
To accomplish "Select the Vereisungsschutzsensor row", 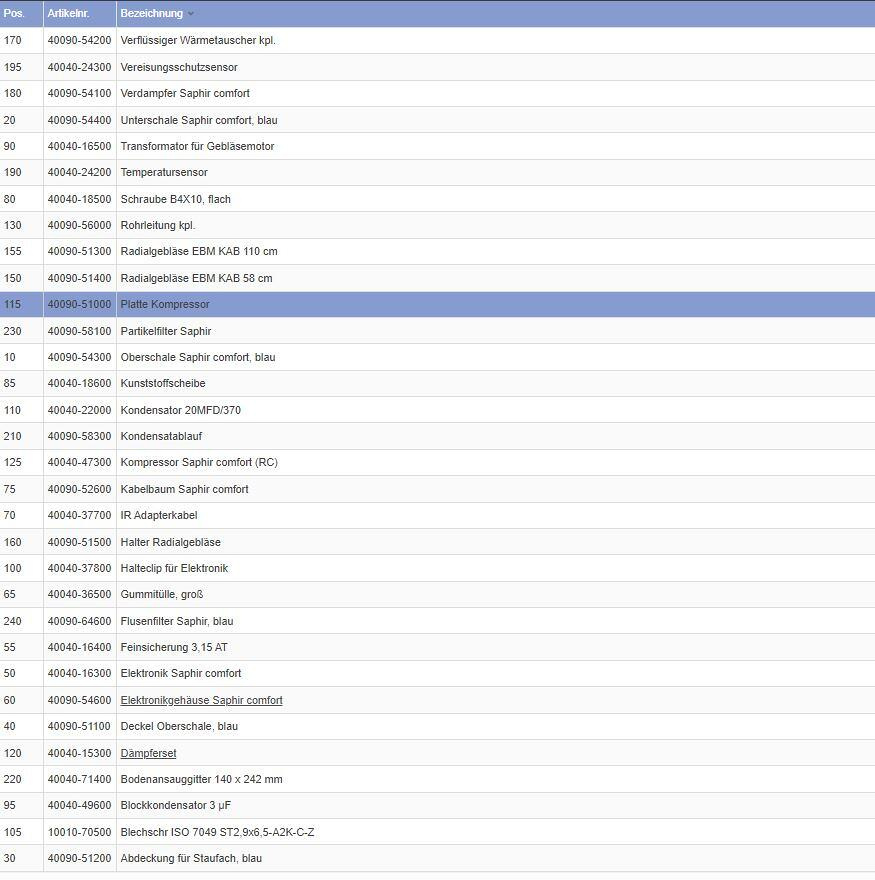I will [179, 67].
